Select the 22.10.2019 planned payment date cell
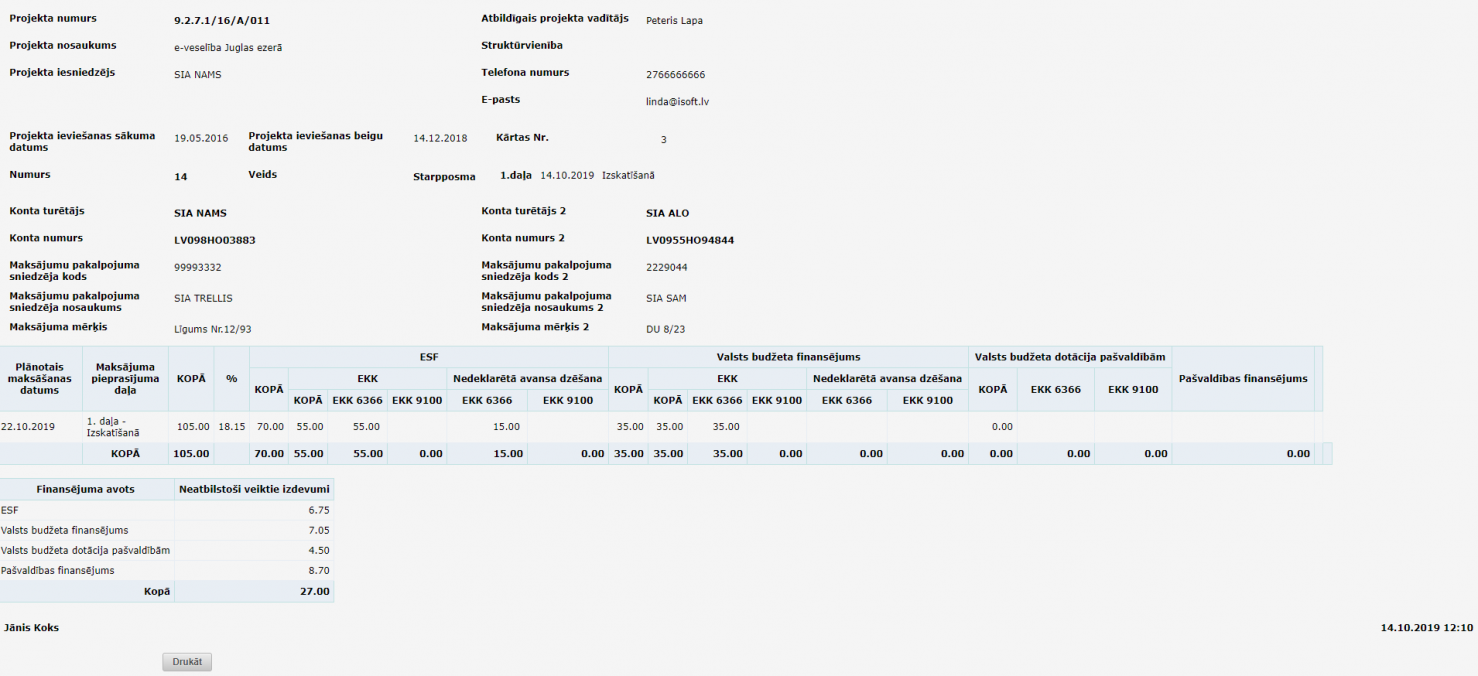 (29, 427)
